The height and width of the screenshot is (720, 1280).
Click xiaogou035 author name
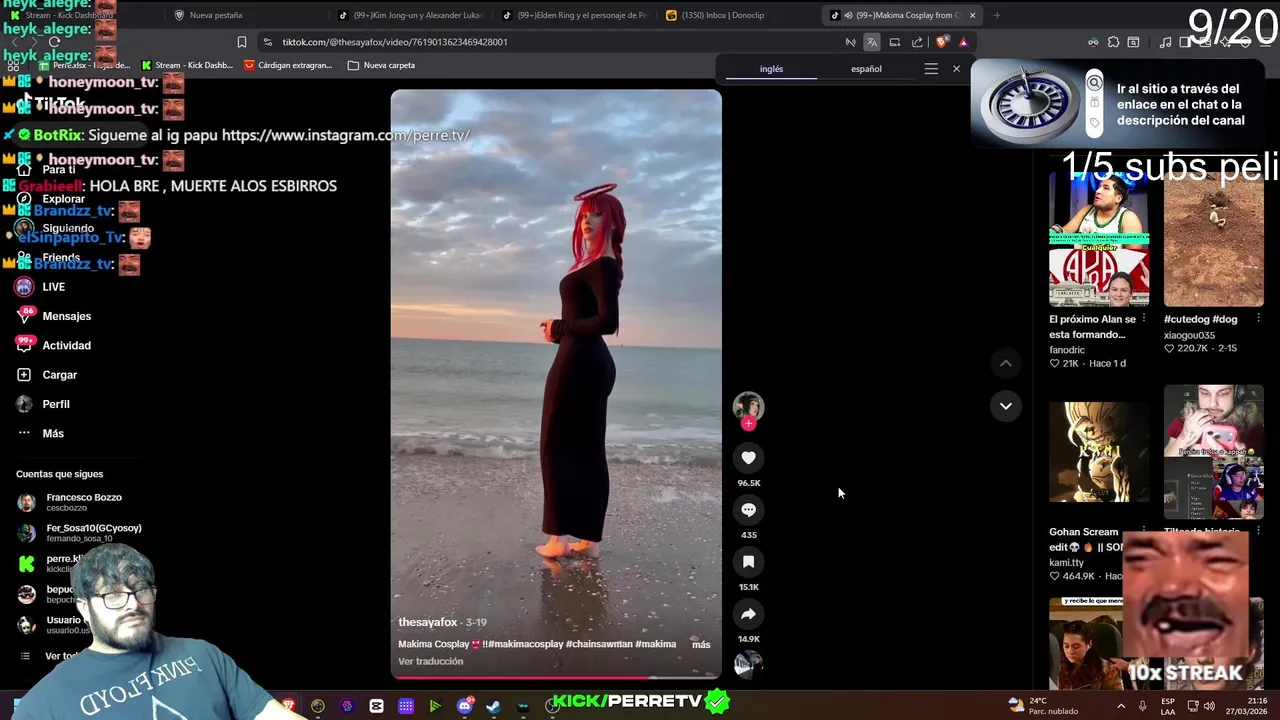[x=1189, y=335]
